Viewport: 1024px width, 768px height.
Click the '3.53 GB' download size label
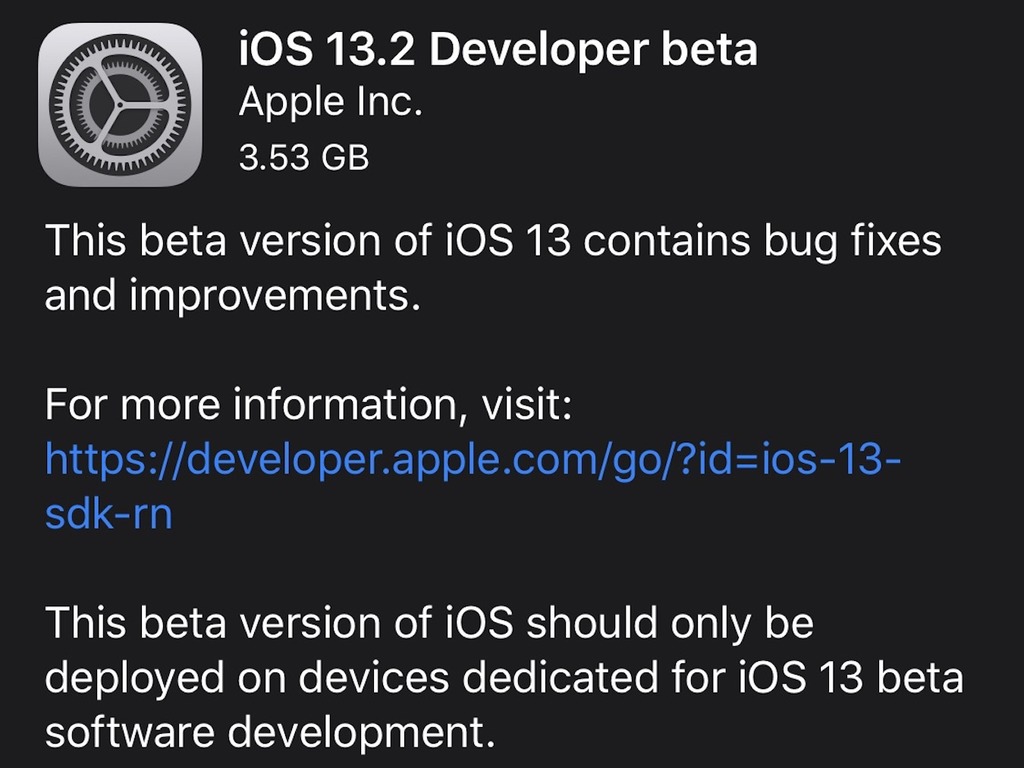[304, 157]
